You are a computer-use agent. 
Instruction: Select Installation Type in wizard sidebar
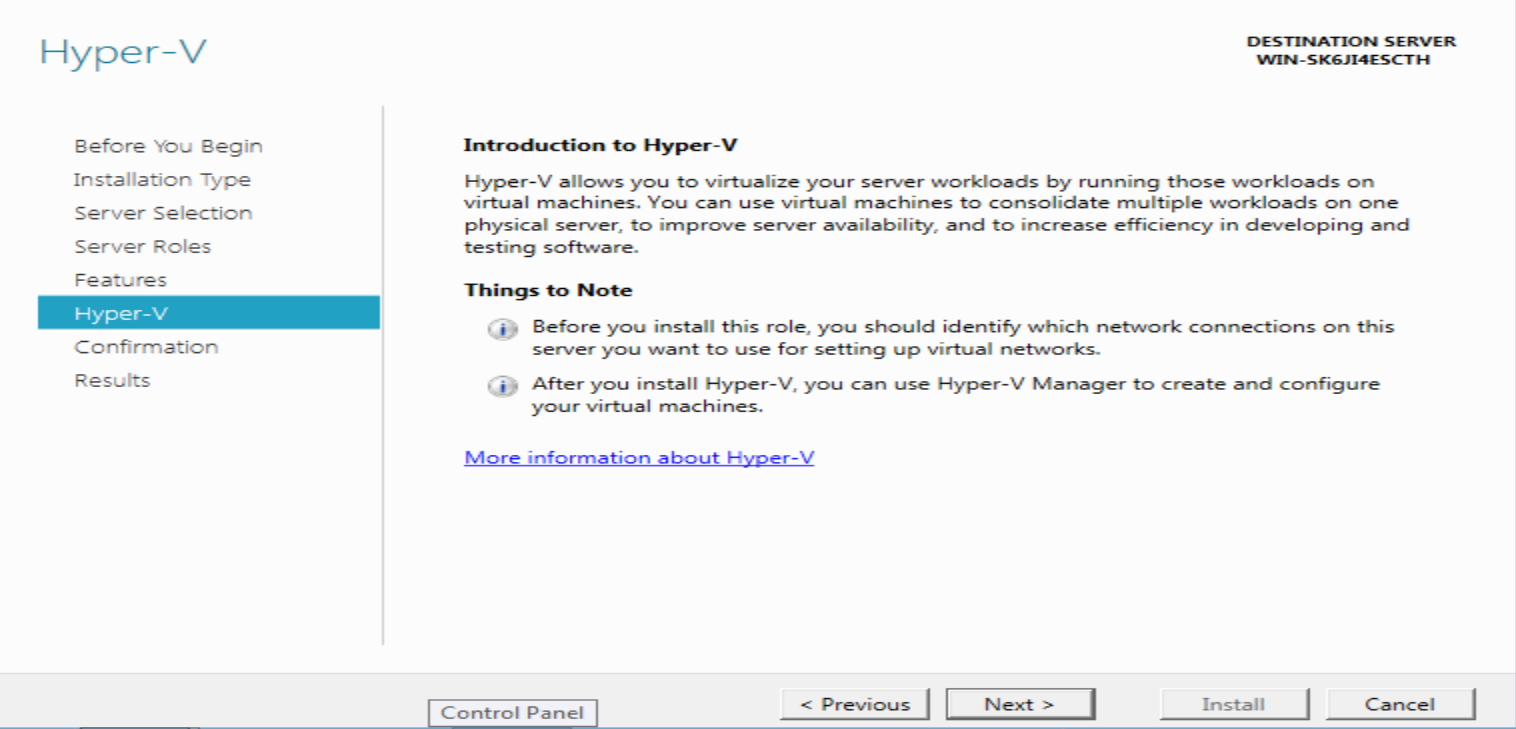pyautogui.click(x=162, y=180)
